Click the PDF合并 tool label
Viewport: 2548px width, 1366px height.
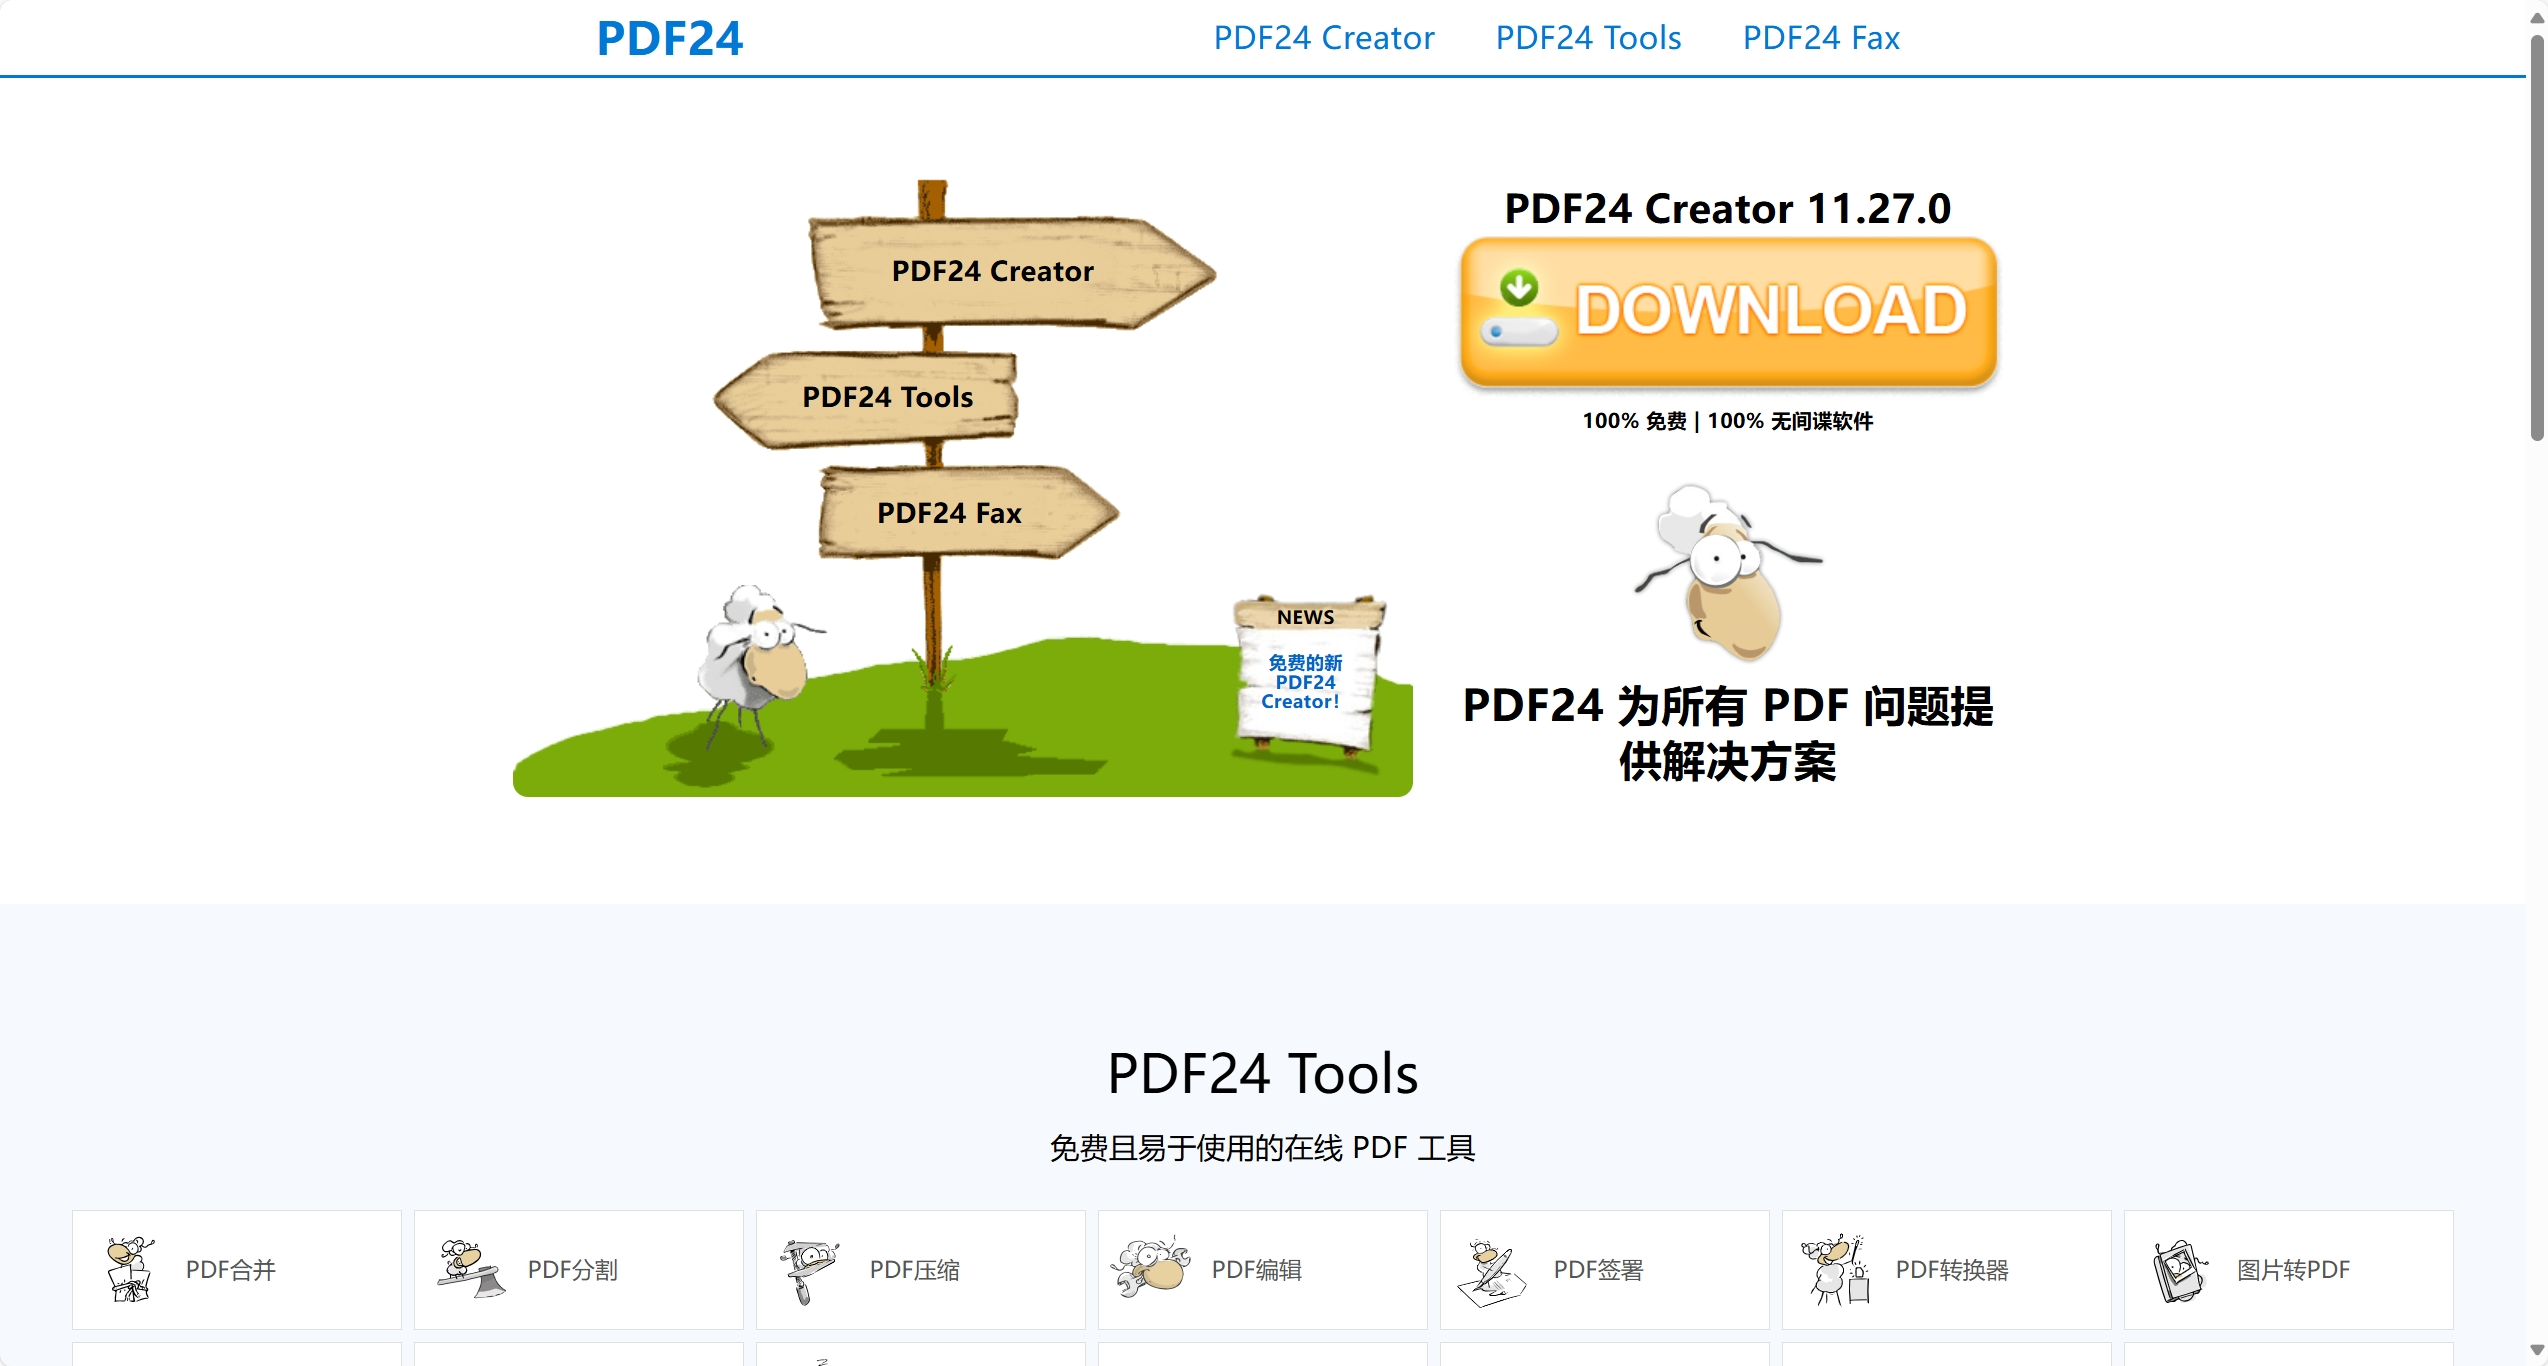tap(231, 1270)
